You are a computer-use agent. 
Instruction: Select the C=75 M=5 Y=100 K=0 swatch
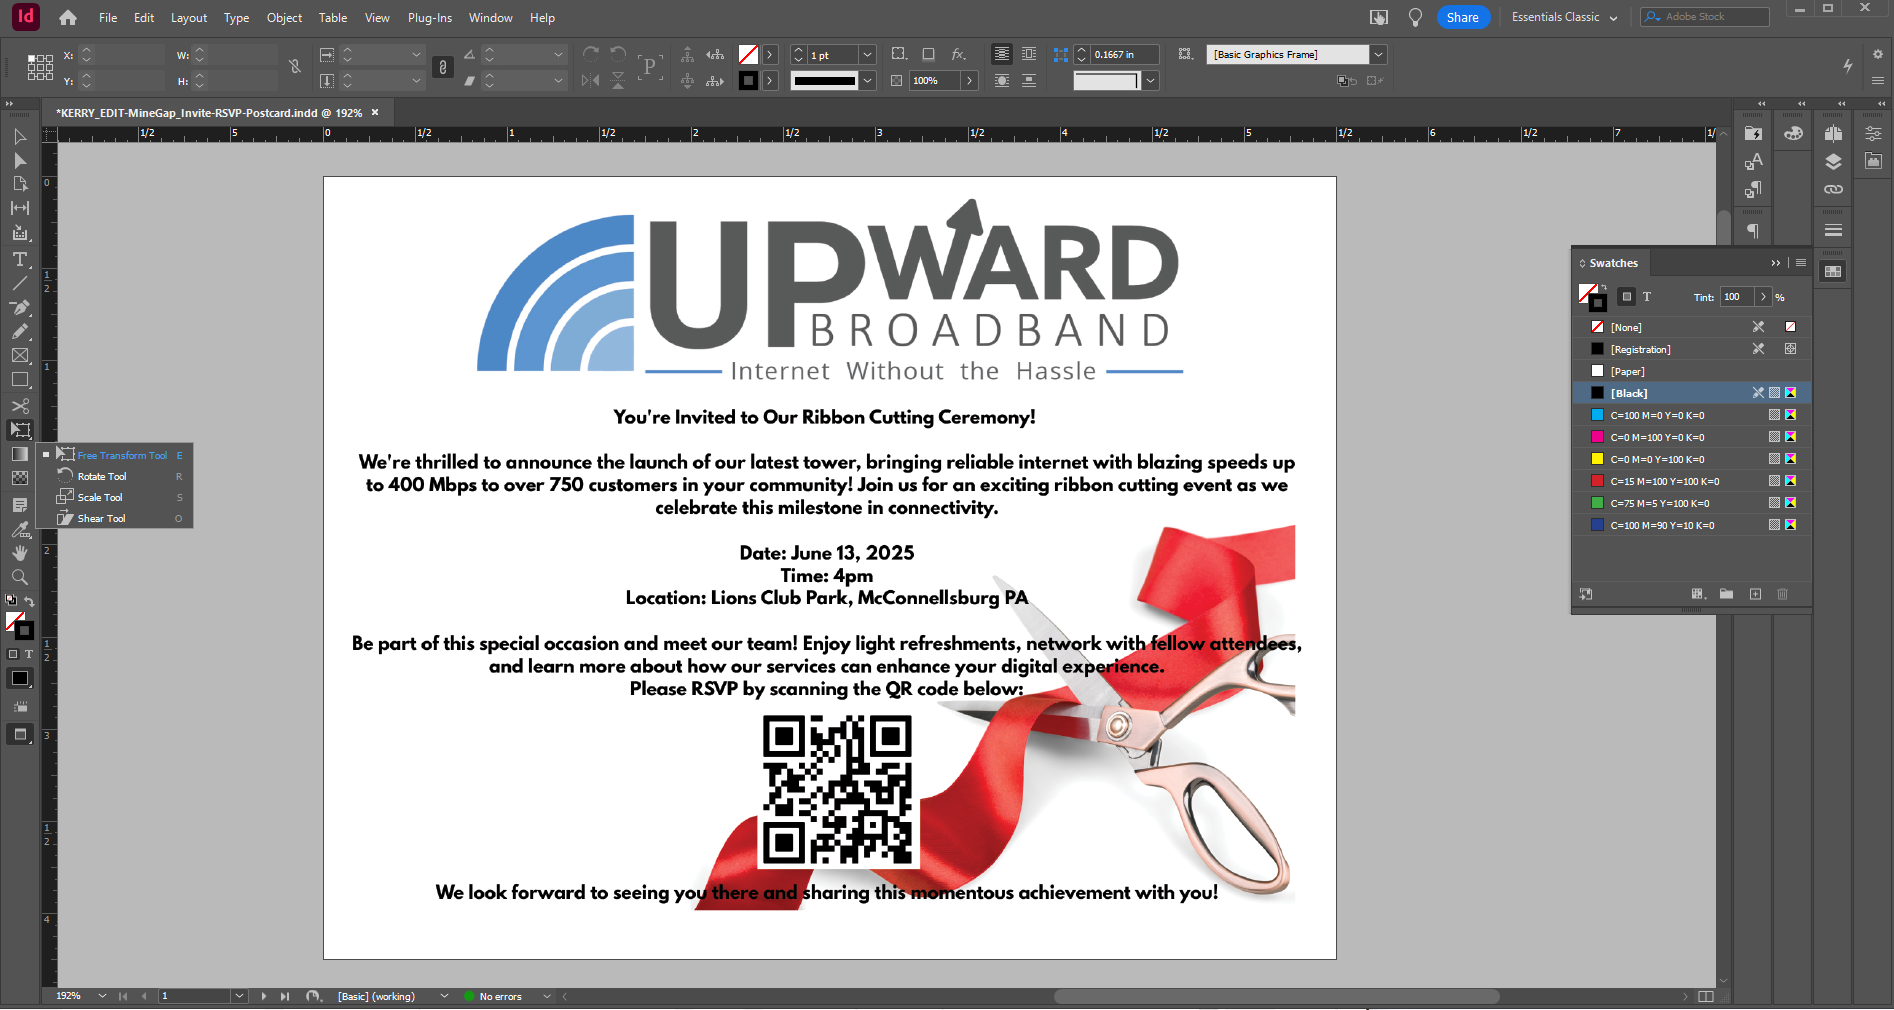pos(1692,503)
